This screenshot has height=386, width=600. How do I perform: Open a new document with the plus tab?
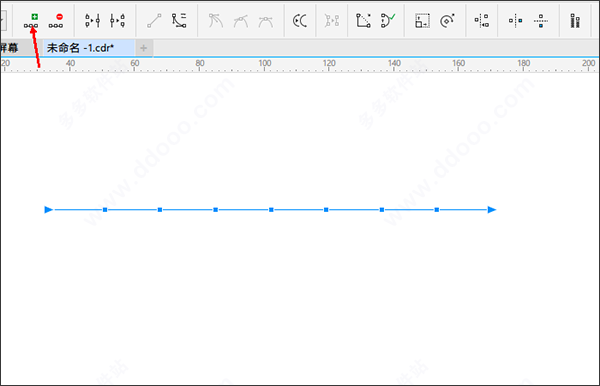[143, 48]
